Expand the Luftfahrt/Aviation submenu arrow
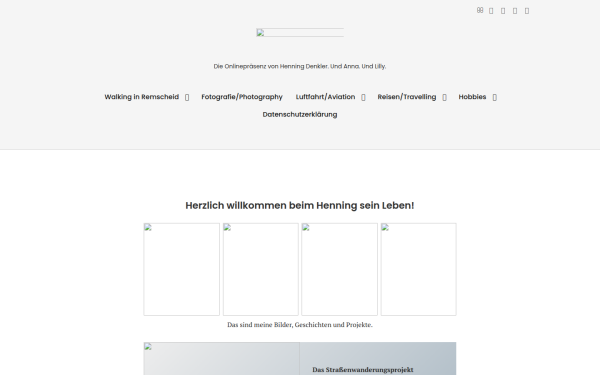 (364, 98)
